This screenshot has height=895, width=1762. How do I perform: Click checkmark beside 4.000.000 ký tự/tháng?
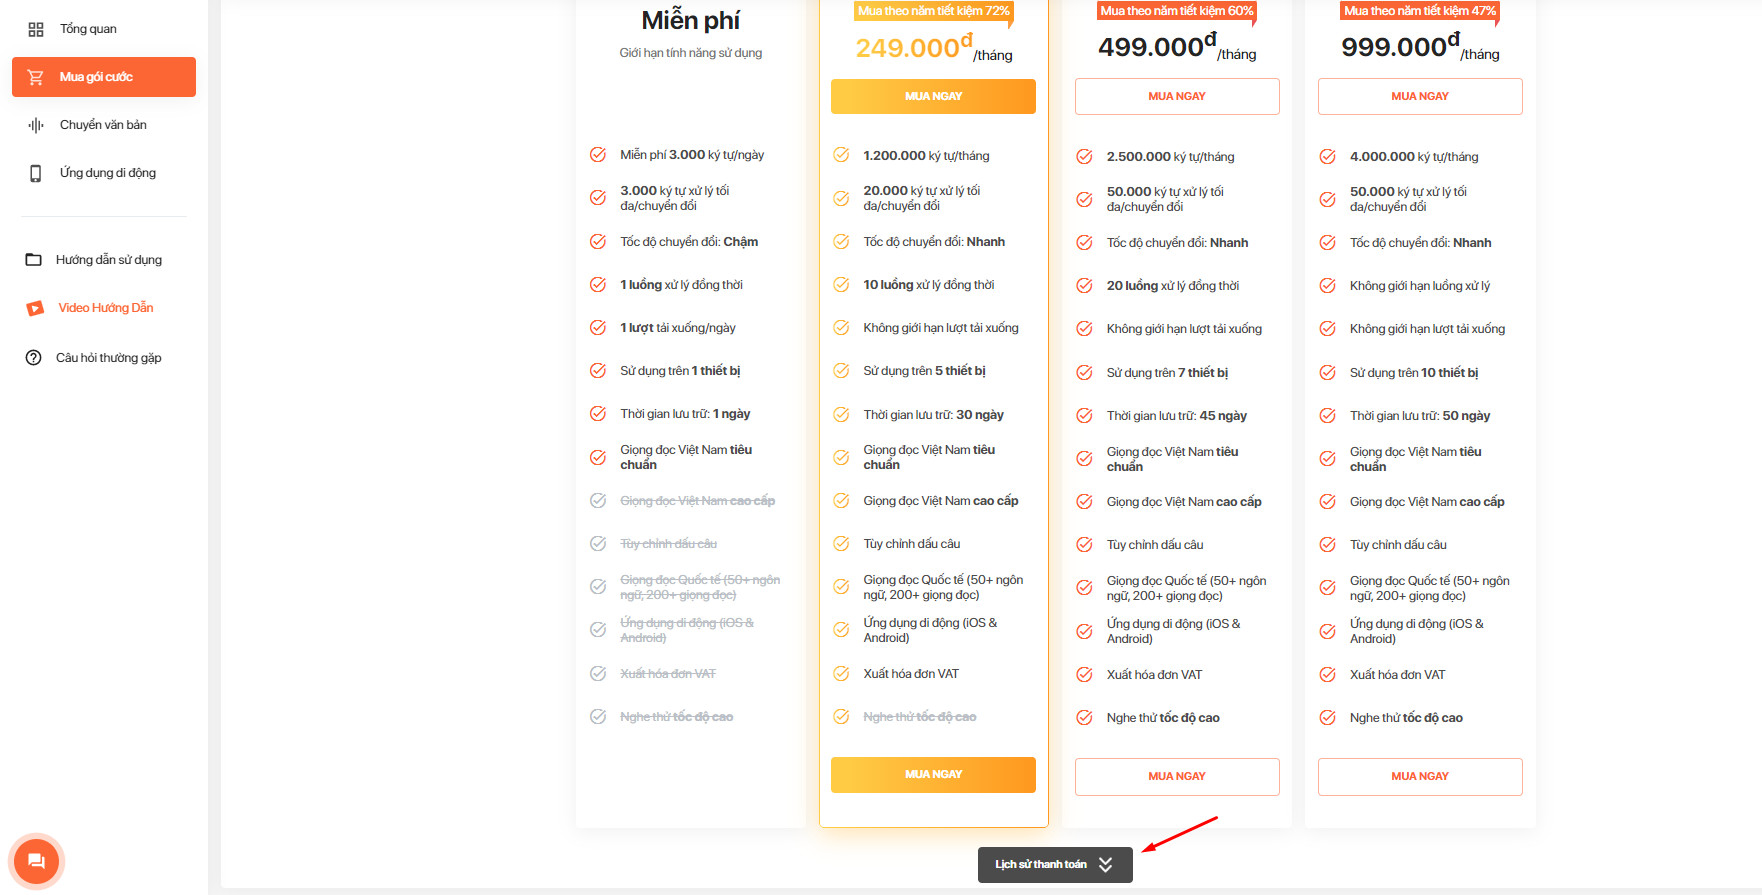coord(1327,156)
